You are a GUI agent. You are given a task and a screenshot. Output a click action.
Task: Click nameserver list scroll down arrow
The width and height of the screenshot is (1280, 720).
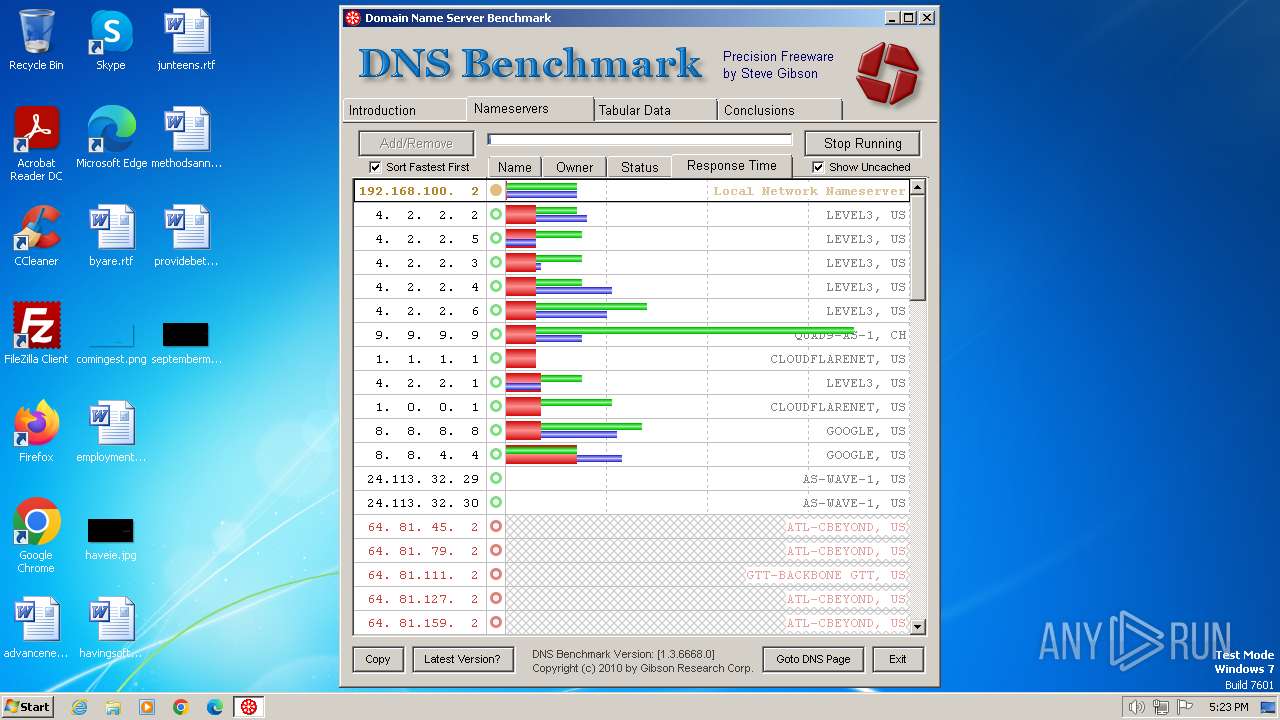coord(918,627)
